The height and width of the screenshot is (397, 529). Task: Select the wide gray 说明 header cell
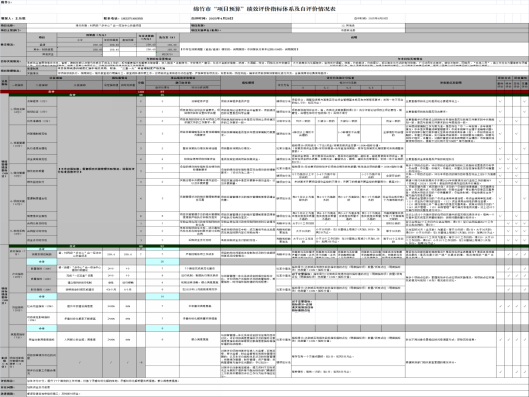[354, 37]
